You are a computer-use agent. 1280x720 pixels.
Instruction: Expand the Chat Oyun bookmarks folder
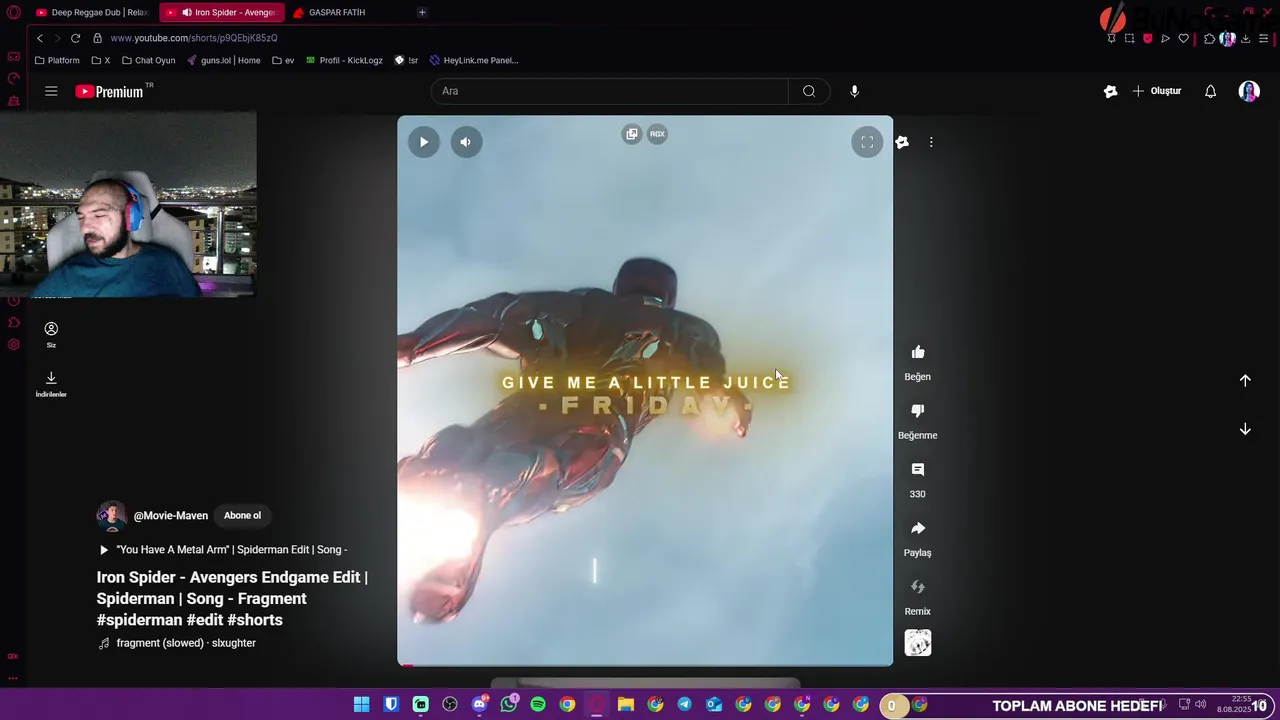click(x=148, y=60)
